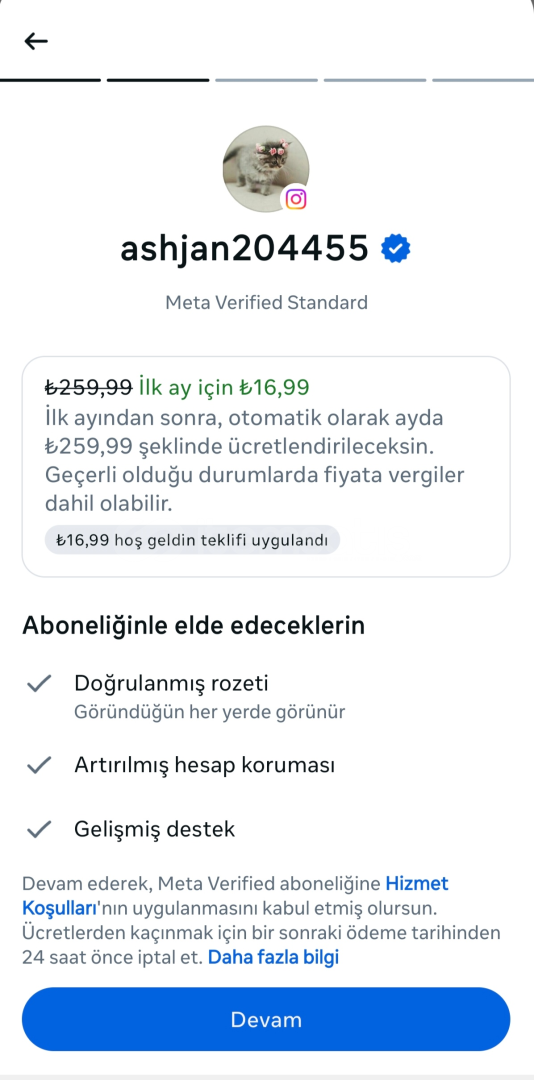Select the third progress step bar
The width and height of the screenshot is (534, 1080).
[x=266, y=80]
